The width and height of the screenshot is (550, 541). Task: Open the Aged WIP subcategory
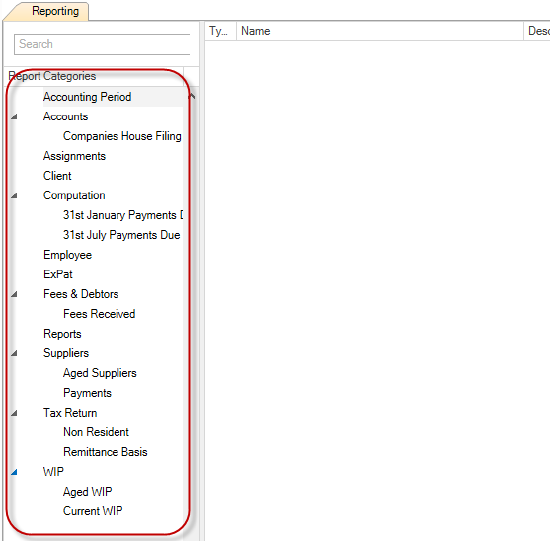point(88,492)
